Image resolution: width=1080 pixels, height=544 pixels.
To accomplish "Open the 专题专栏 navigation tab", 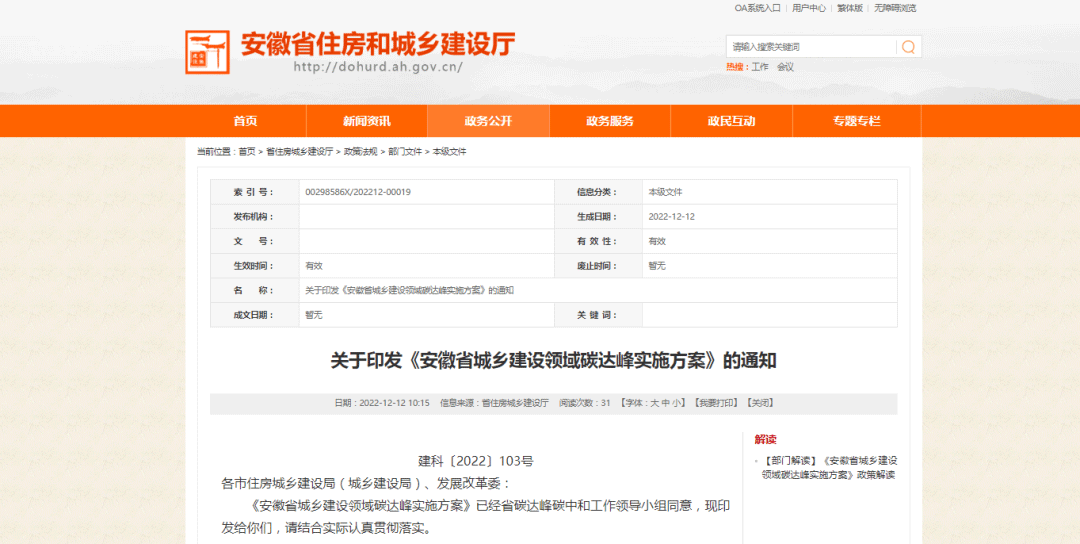I will (x=856, y=121).
